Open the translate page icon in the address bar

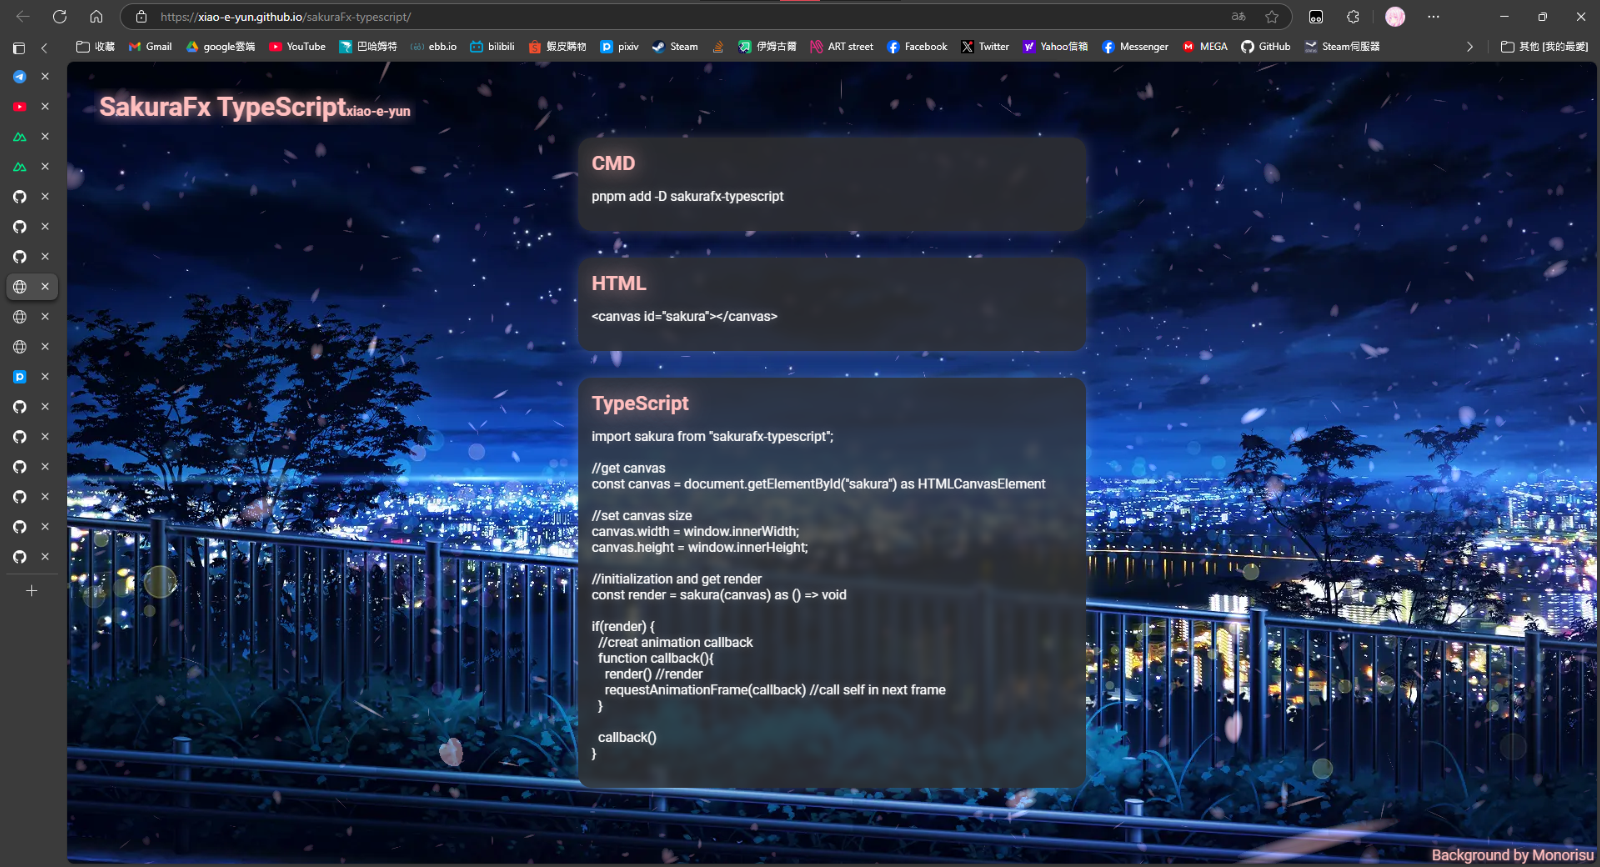pyautogui.click(x=1238, y=17)
